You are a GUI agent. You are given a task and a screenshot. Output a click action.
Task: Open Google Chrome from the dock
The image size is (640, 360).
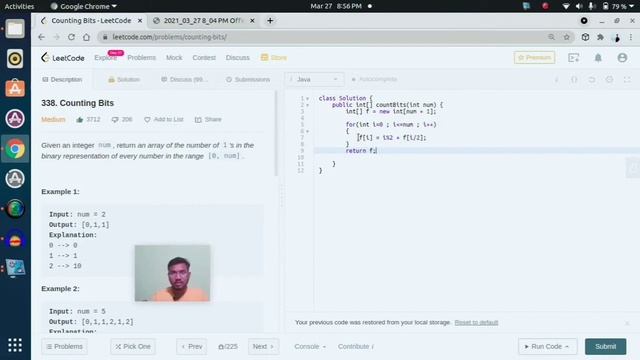tap(15, 149)
